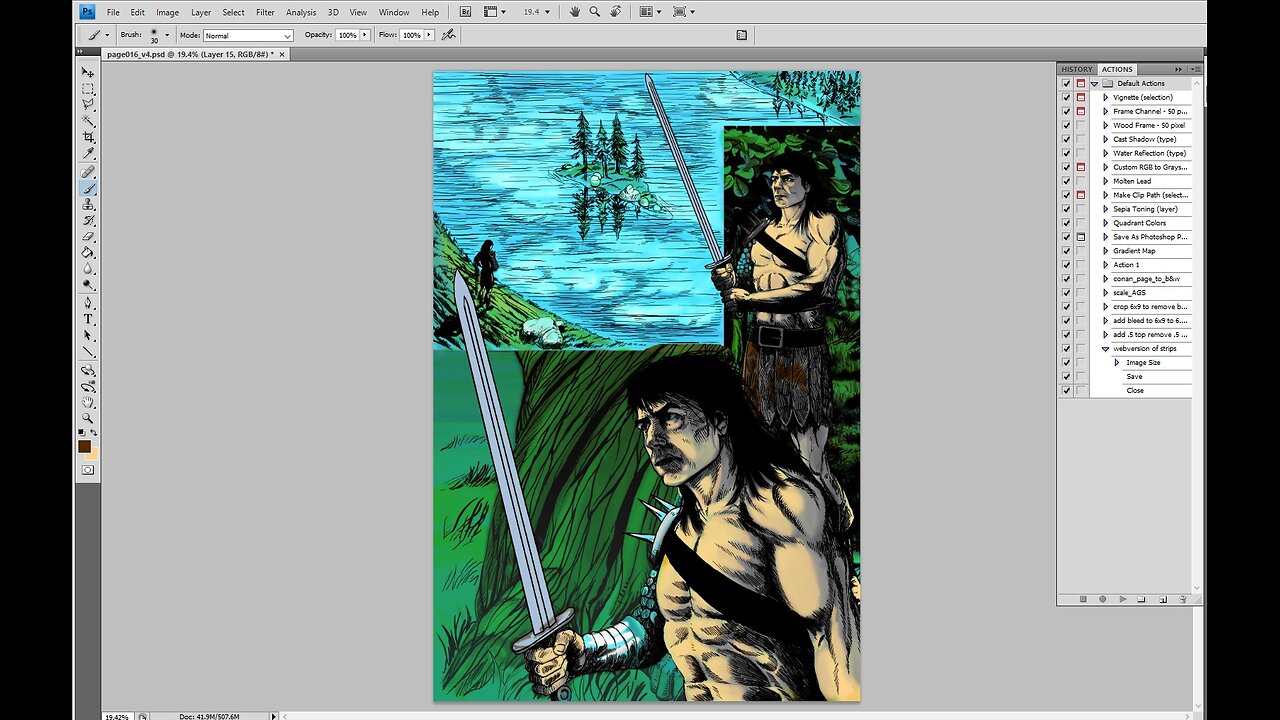Select the Blur tool
The width and height of the screenshot is (1280, 720).
[x=88, y=268]
